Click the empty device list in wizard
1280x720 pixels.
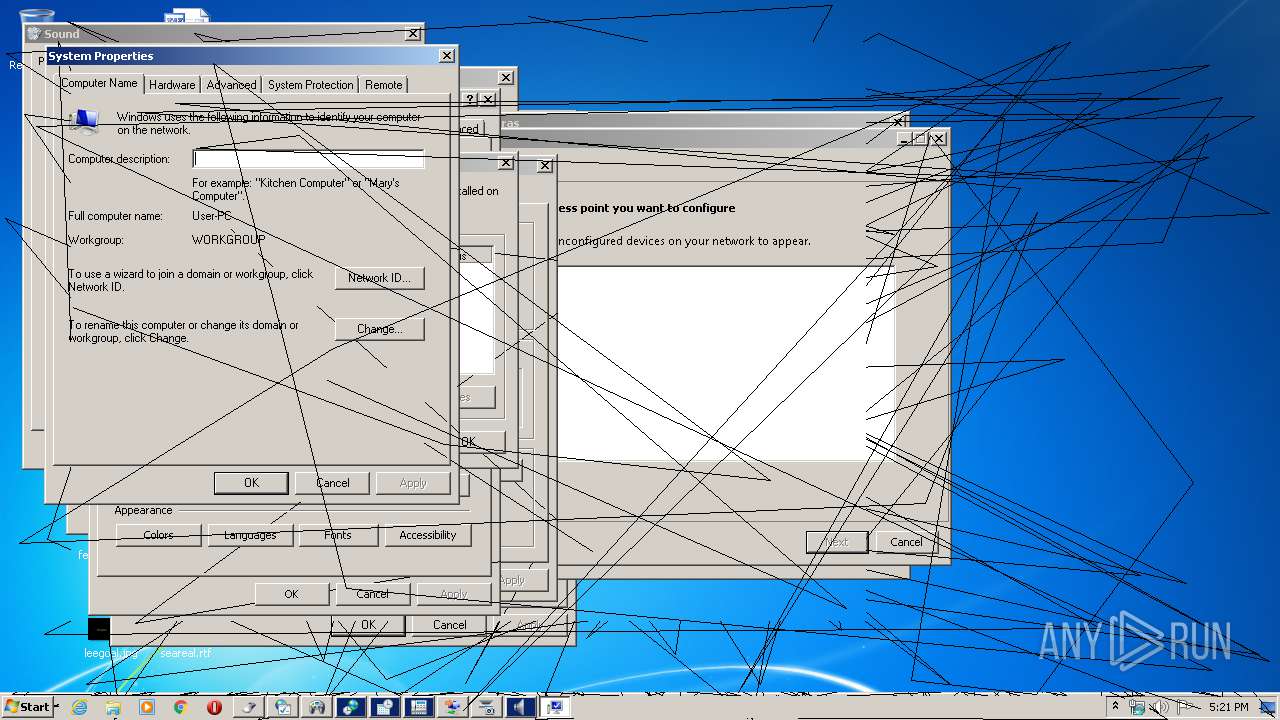[x=725, y=363]
